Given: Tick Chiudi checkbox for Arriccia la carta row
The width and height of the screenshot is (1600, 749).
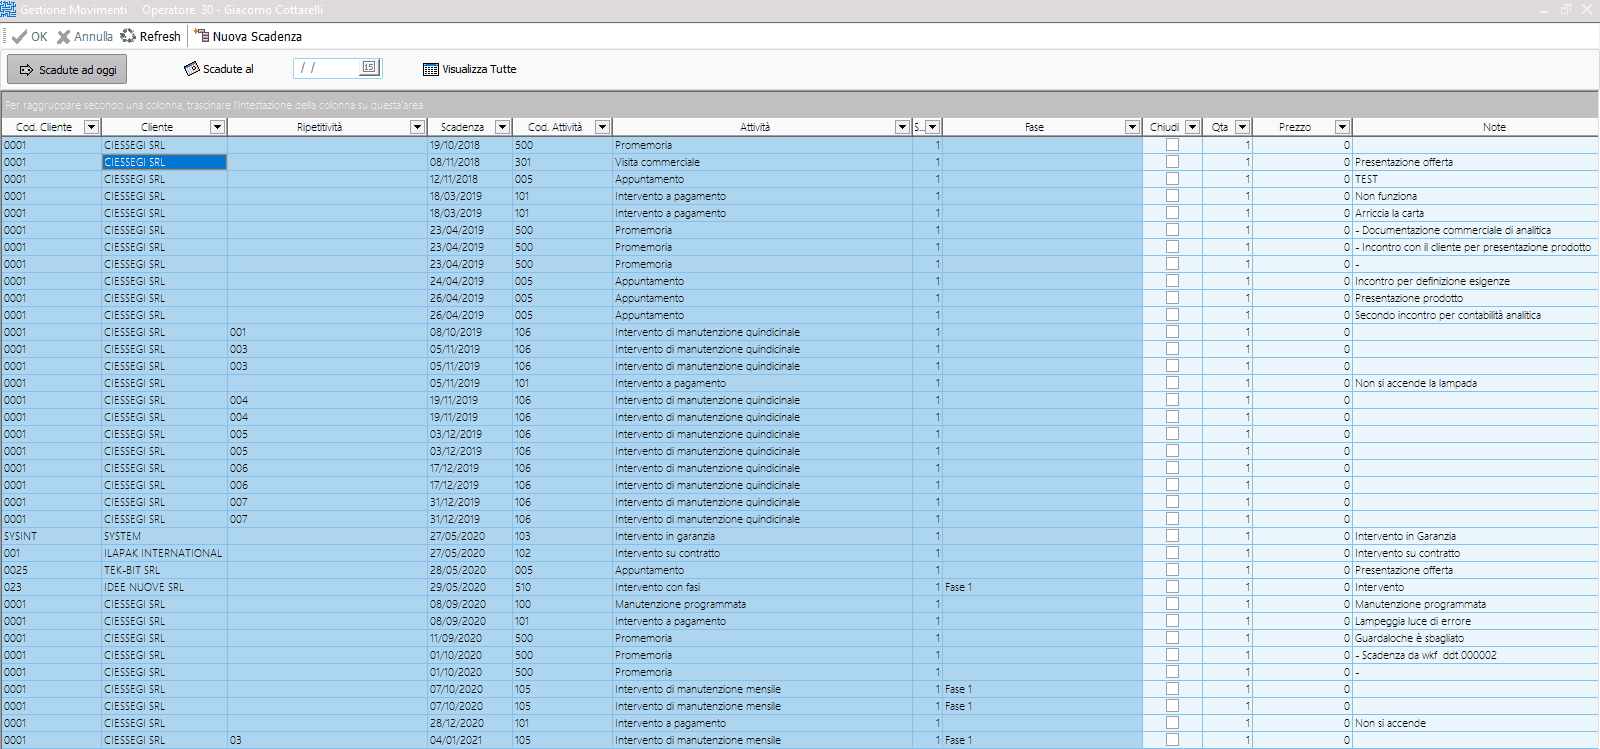Looking at the screenshot, I should [x=1172, y=213].
